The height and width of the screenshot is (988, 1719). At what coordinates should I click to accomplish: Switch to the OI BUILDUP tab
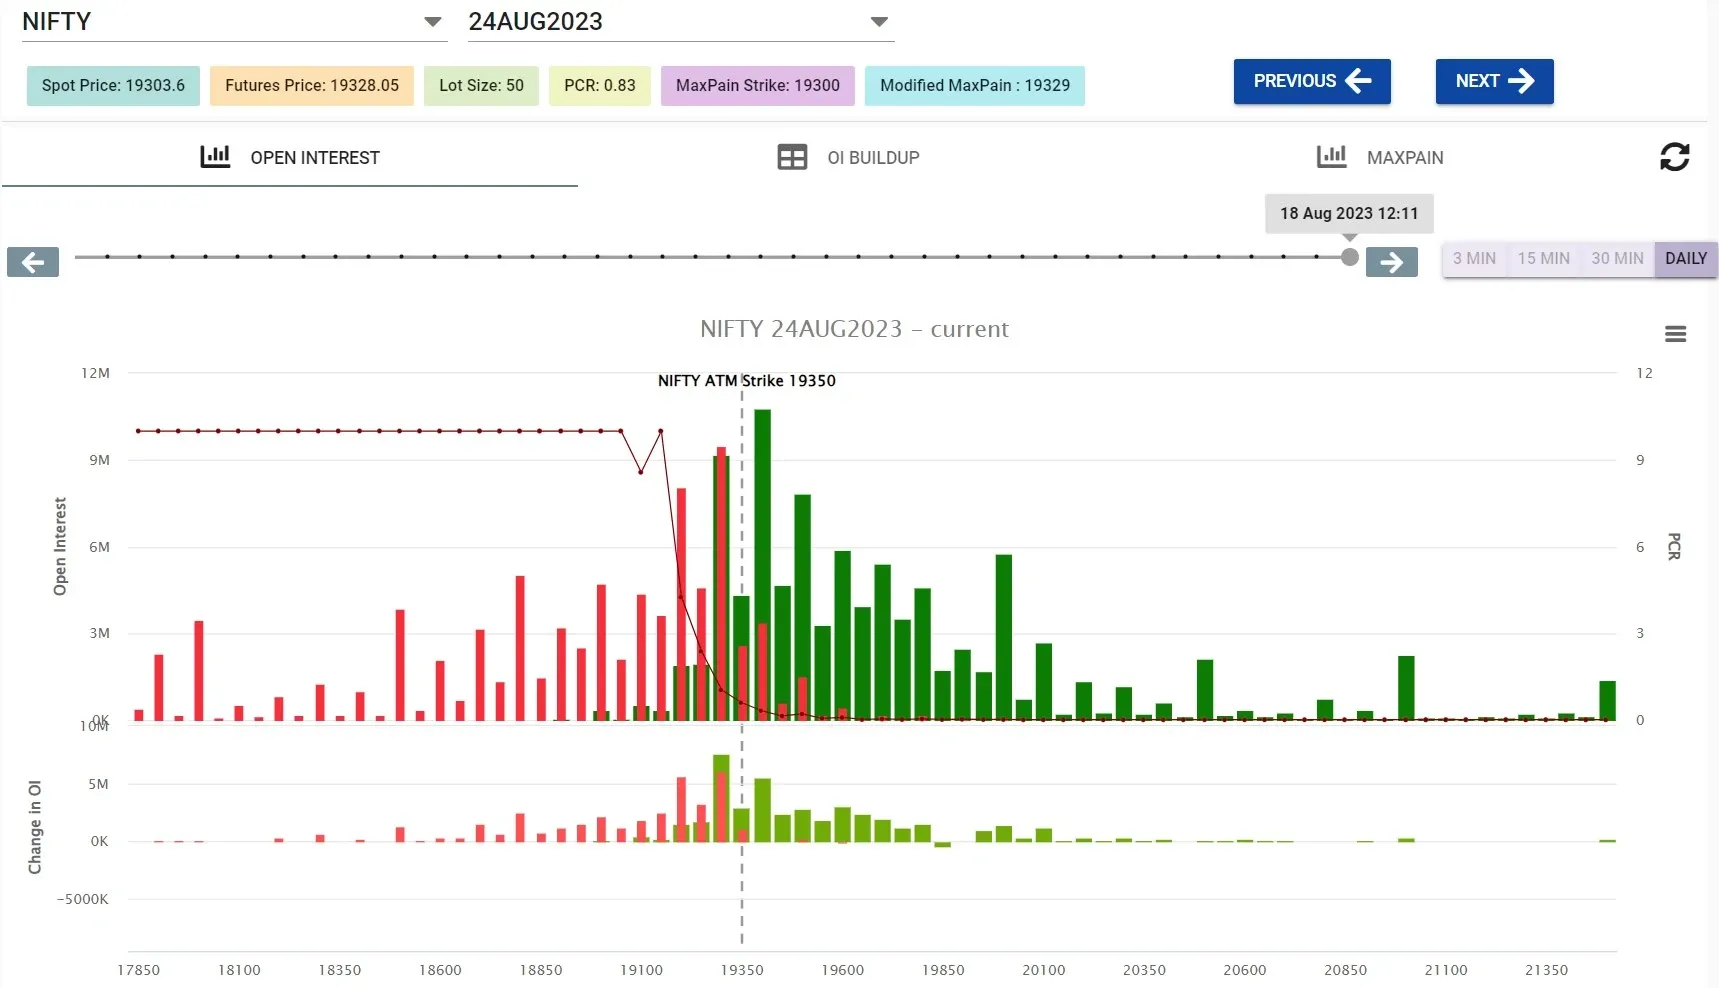(849, 157)
